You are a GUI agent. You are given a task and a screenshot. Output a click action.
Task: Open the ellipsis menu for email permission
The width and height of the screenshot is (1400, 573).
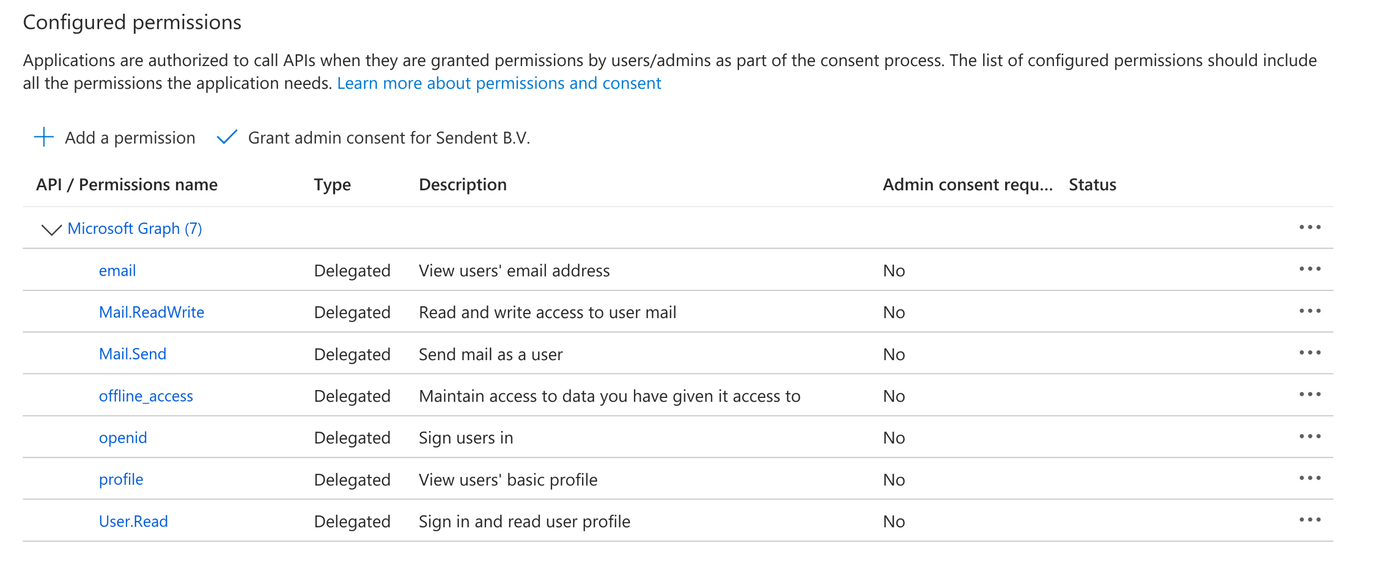pyautogui.click(x=1310, y=270)
